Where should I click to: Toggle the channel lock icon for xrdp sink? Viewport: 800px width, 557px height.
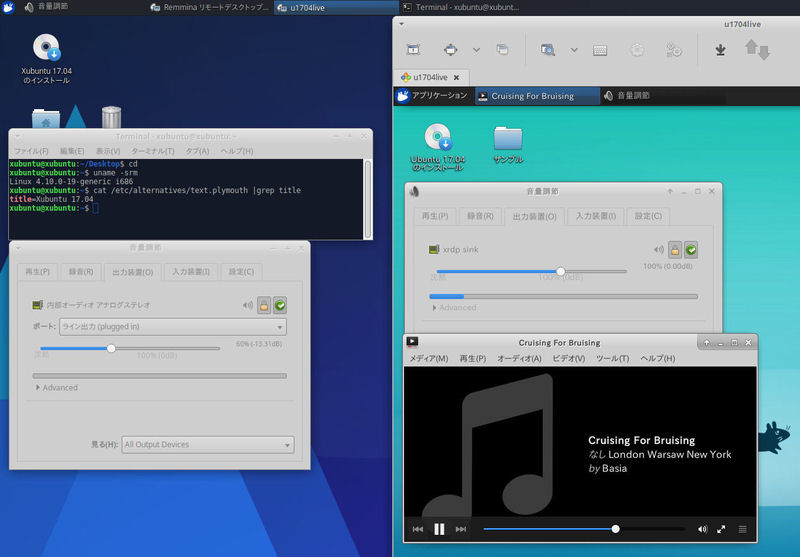coord(675,249)
